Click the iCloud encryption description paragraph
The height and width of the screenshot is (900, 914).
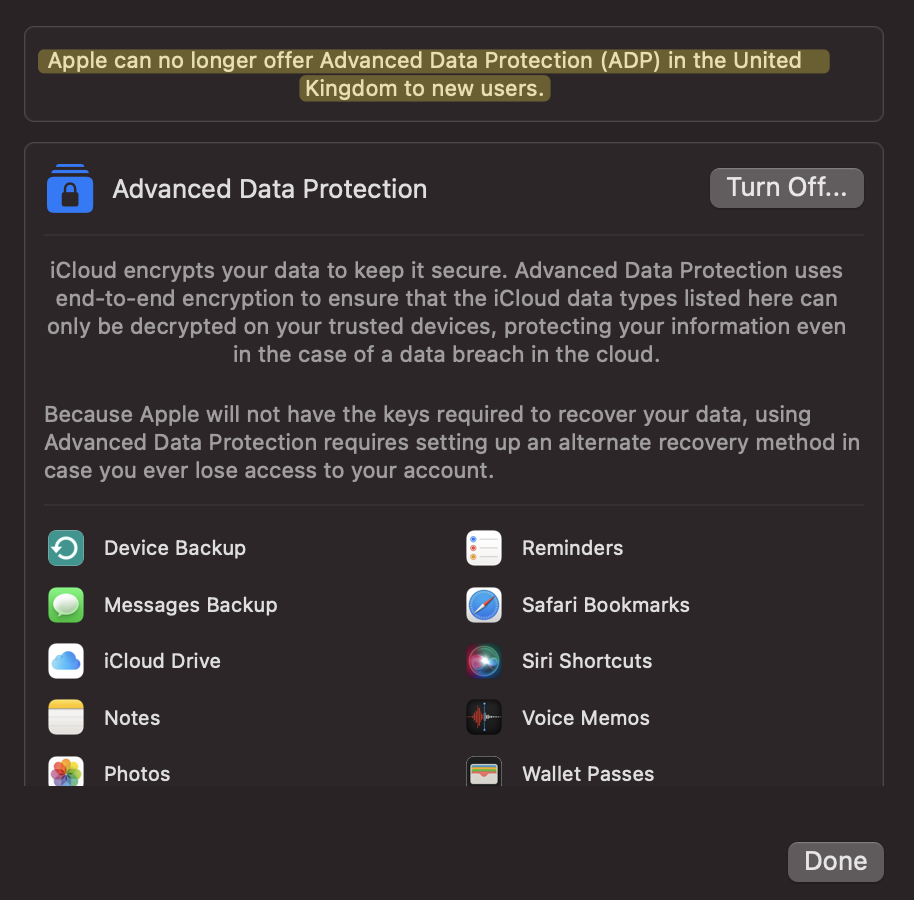pyautogui.click(x=446, y=312)
